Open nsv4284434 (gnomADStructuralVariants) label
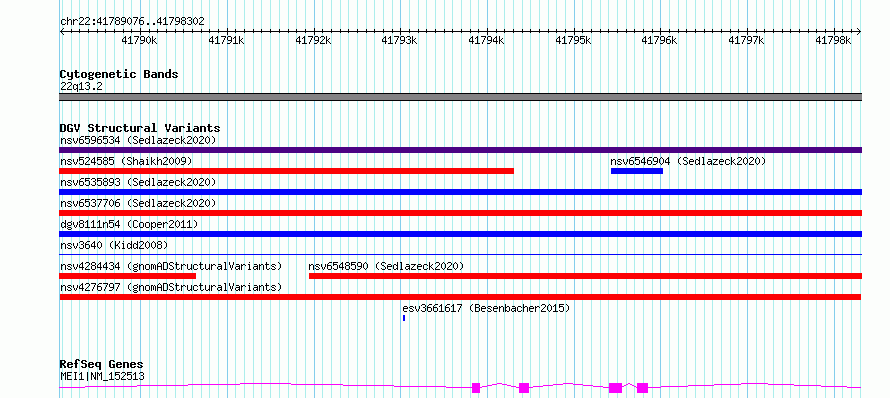Screen dimensions: 890x398 171,266
